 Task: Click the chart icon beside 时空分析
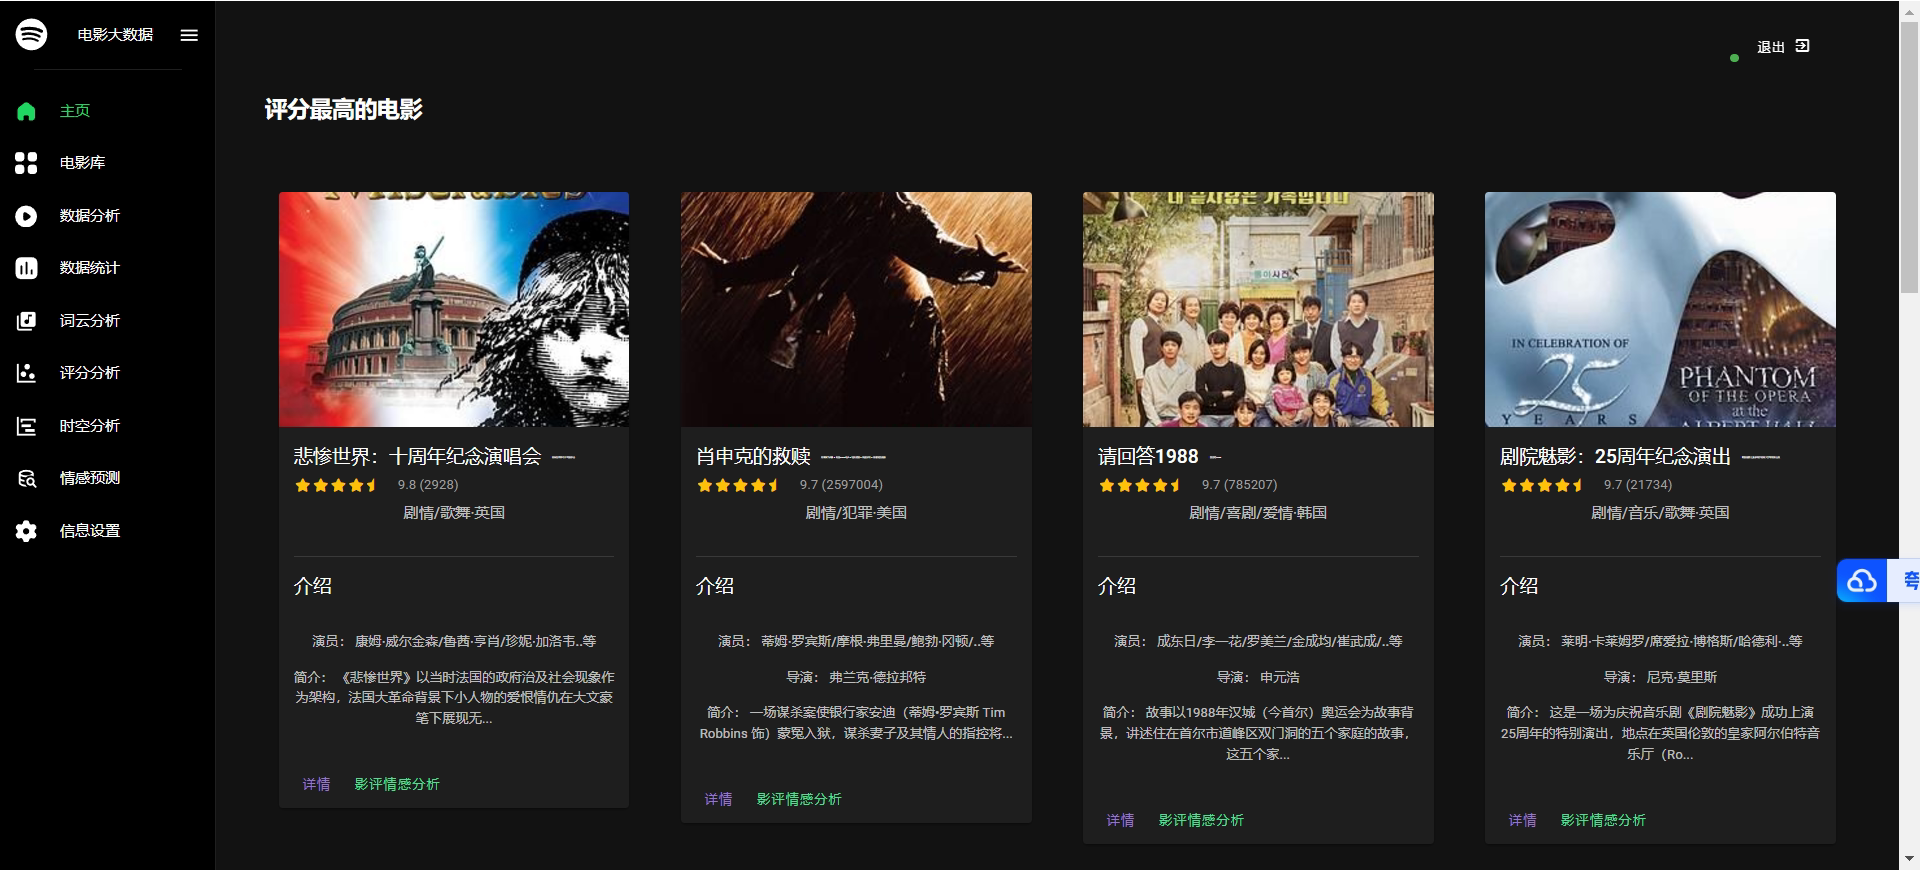26,426
